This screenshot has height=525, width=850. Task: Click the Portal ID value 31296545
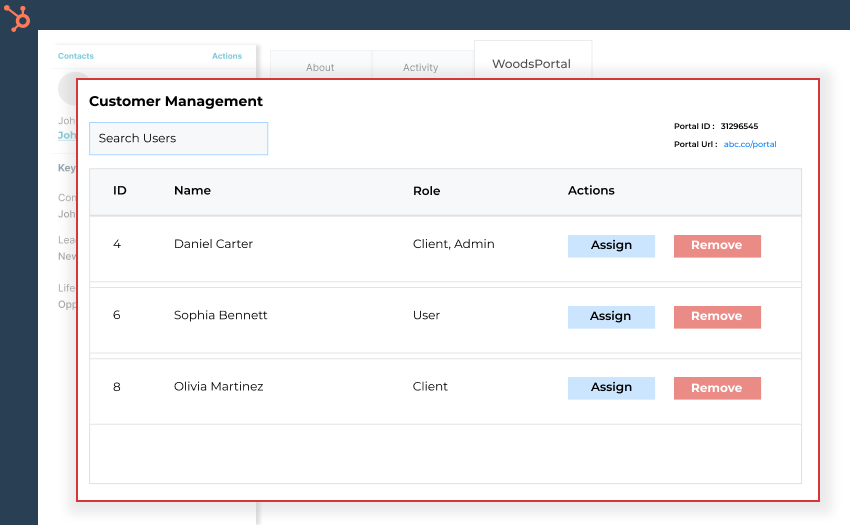click(739, 126)
